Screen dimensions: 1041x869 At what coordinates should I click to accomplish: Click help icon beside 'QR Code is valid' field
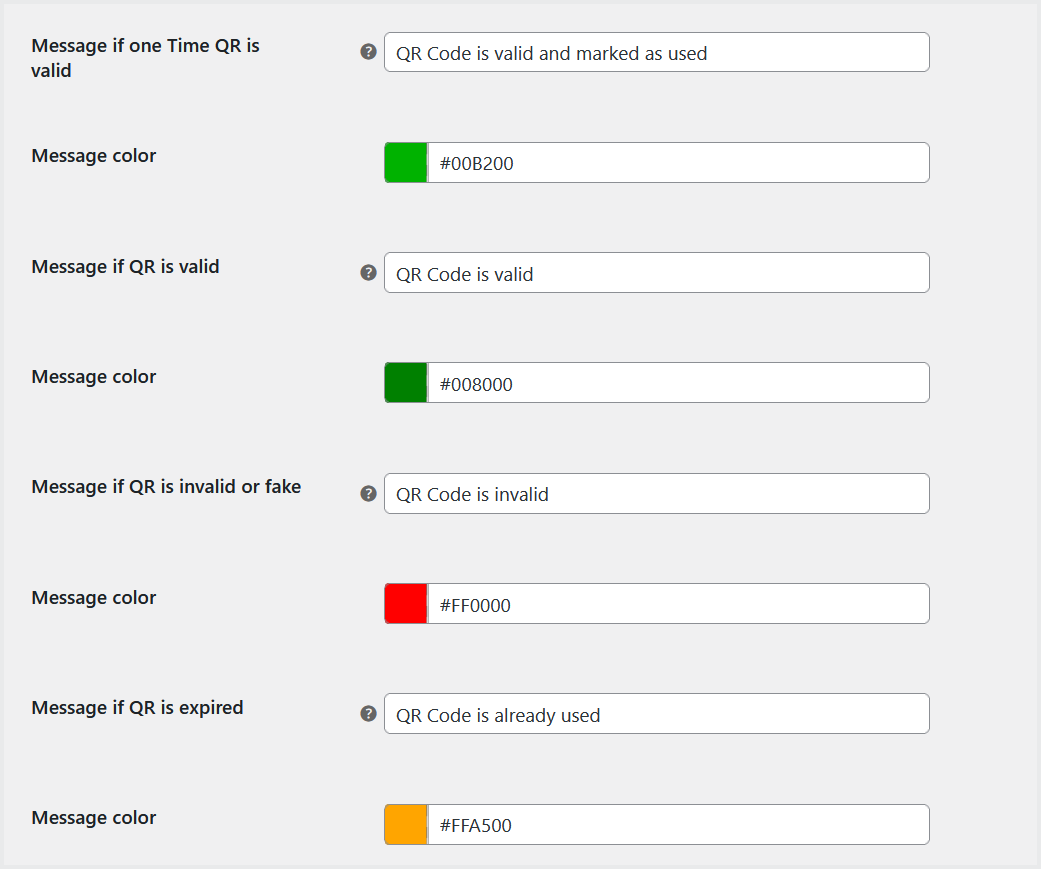(368, 273)
